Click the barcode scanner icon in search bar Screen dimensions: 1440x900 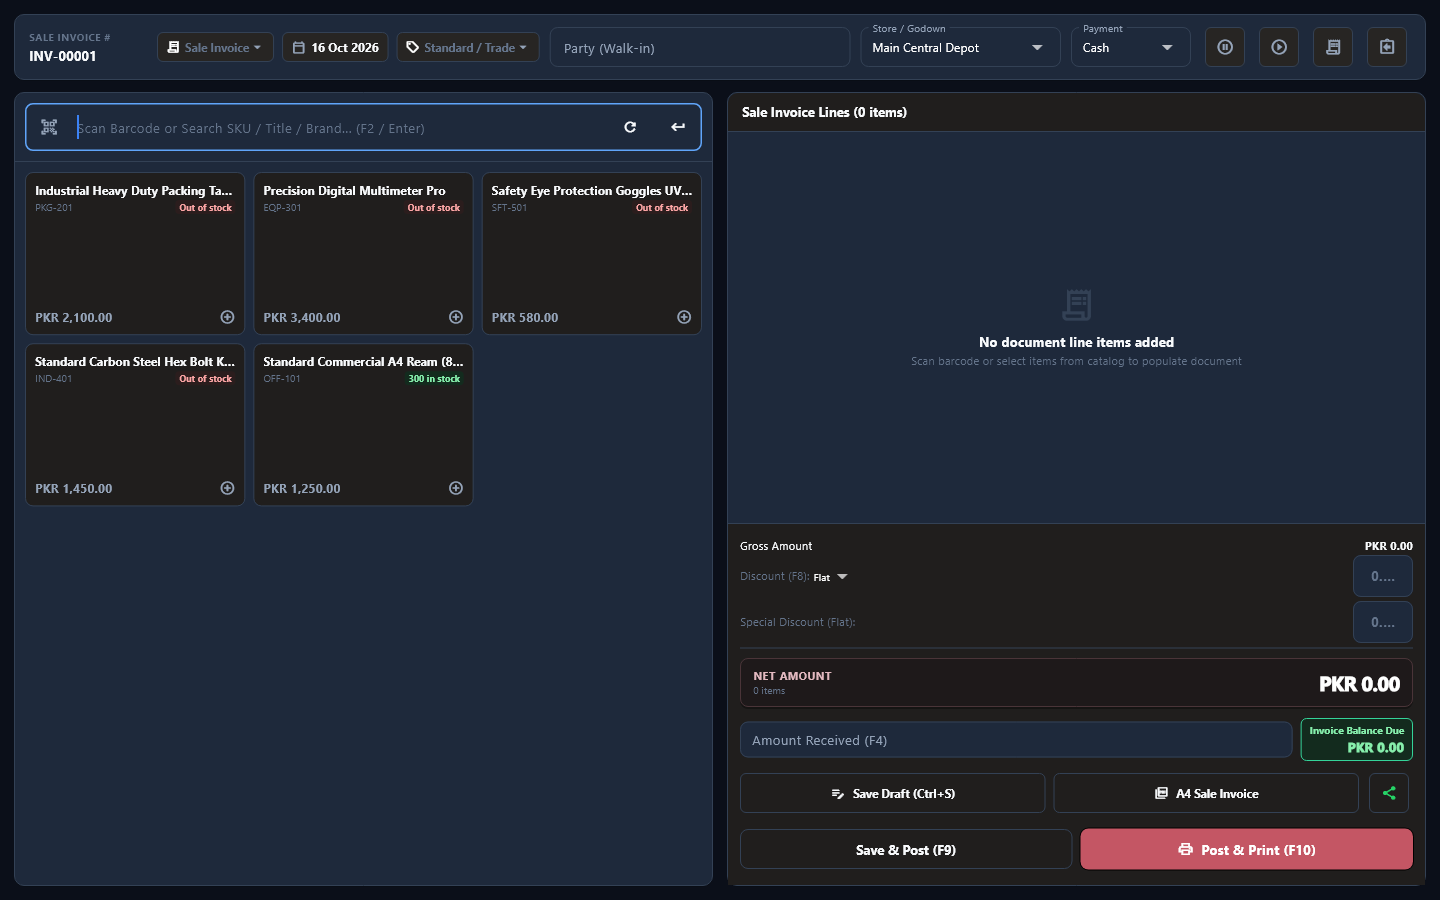[x=49, y=127]
